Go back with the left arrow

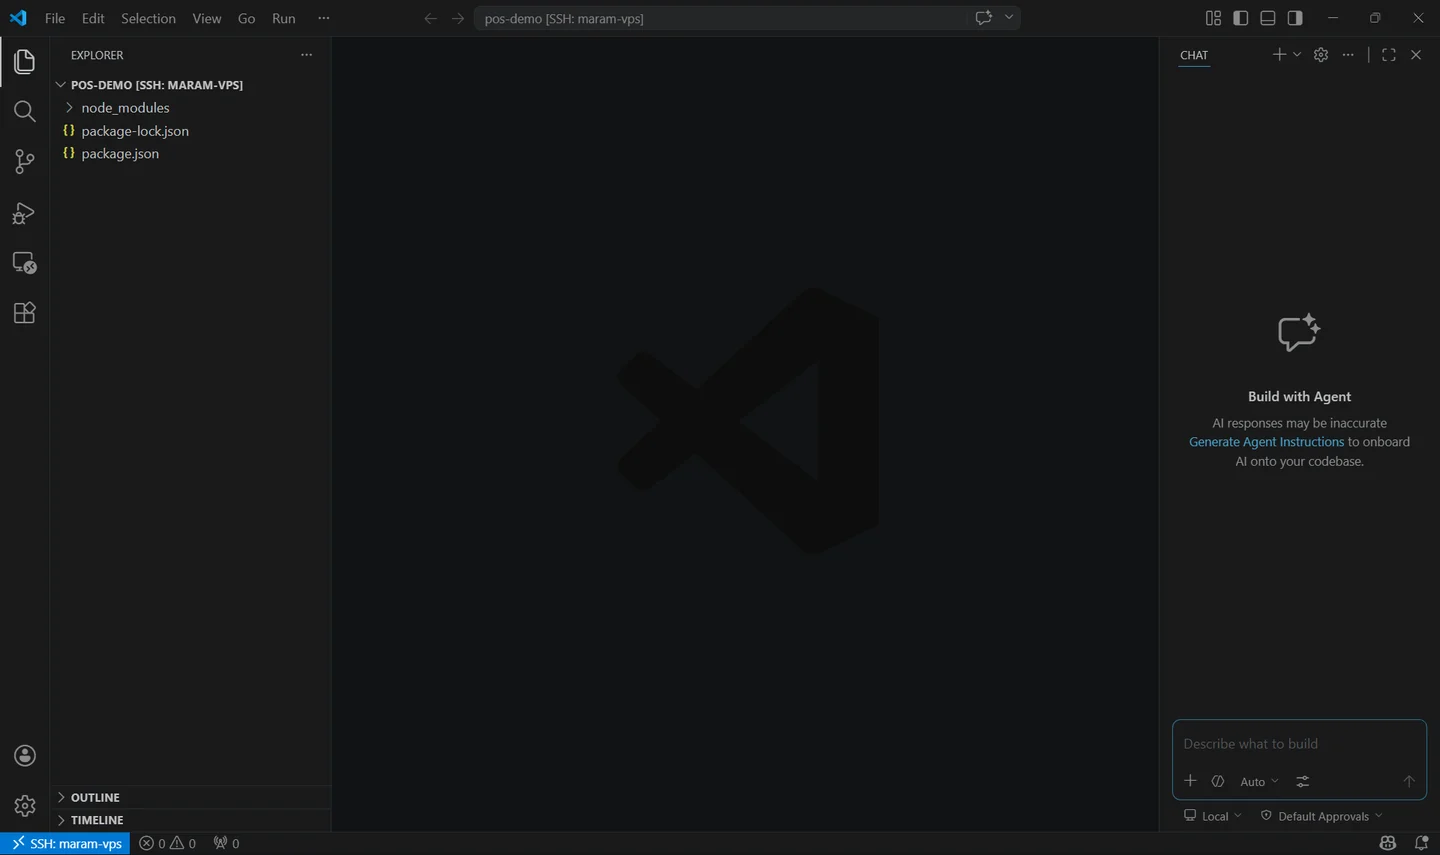430,18
